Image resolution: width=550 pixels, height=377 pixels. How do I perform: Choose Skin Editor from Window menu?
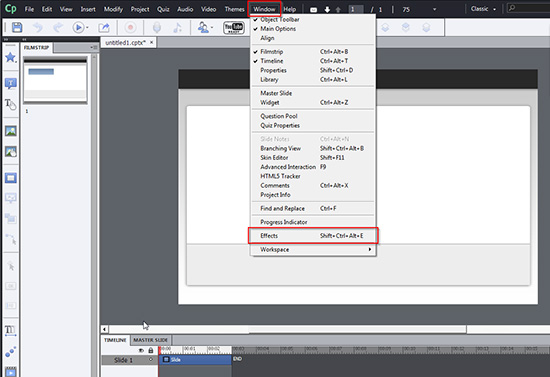click(312, 158)
